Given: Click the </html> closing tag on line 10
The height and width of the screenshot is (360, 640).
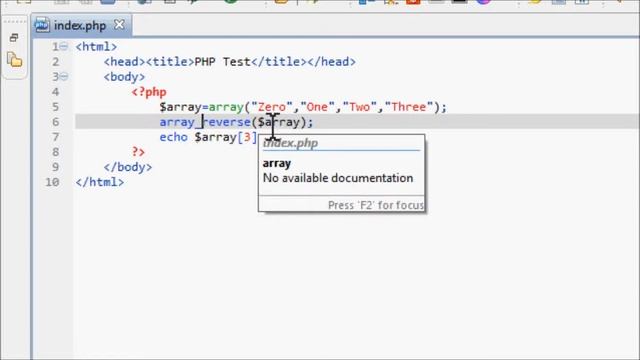Looking at the screenshot, I should (x=100, y=182).
